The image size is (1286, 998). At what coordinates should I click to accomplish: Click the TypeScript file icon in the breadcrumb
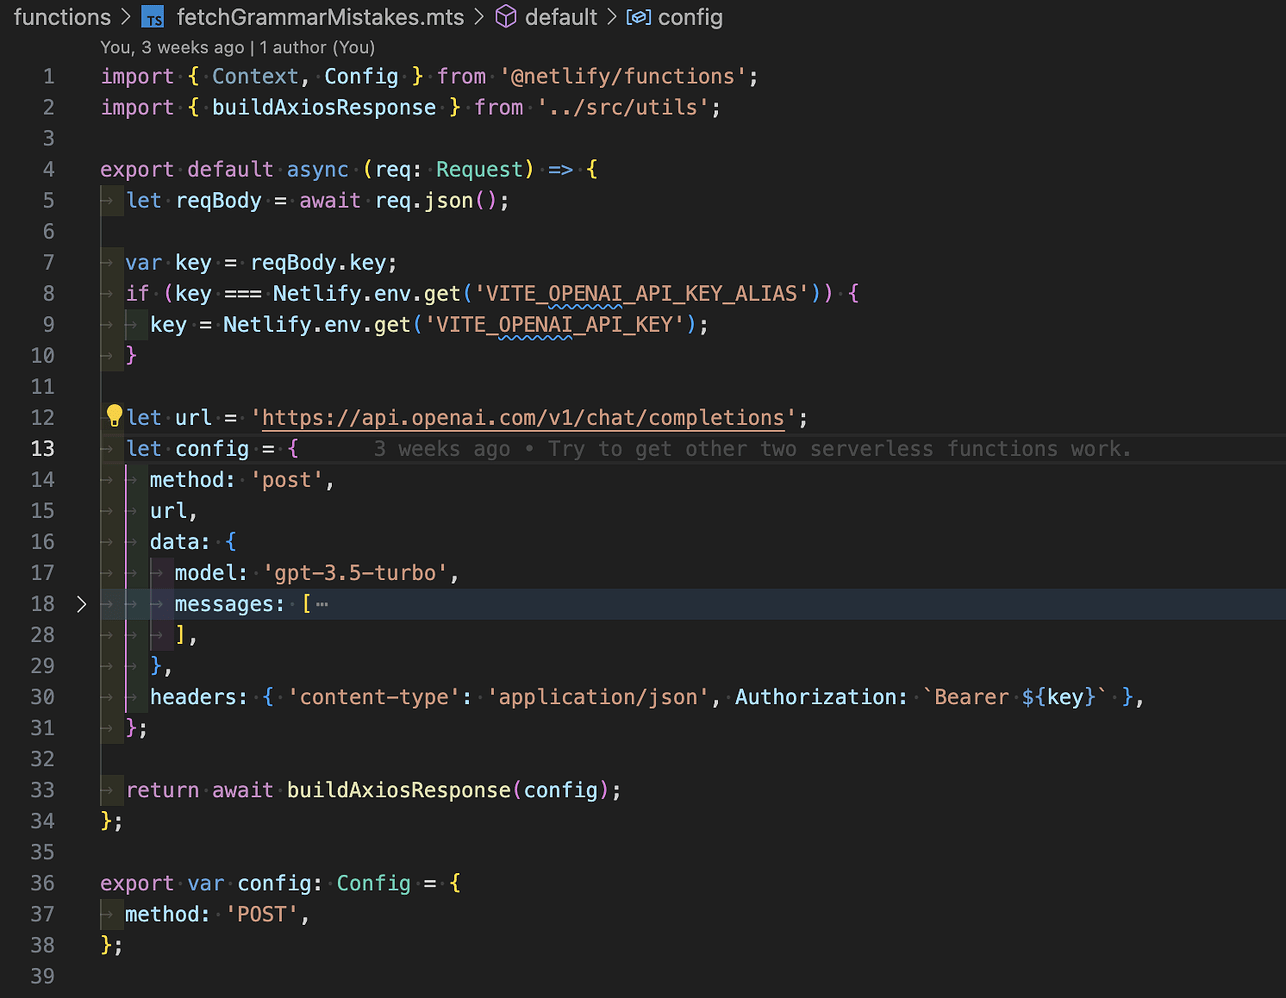point(152,17)
